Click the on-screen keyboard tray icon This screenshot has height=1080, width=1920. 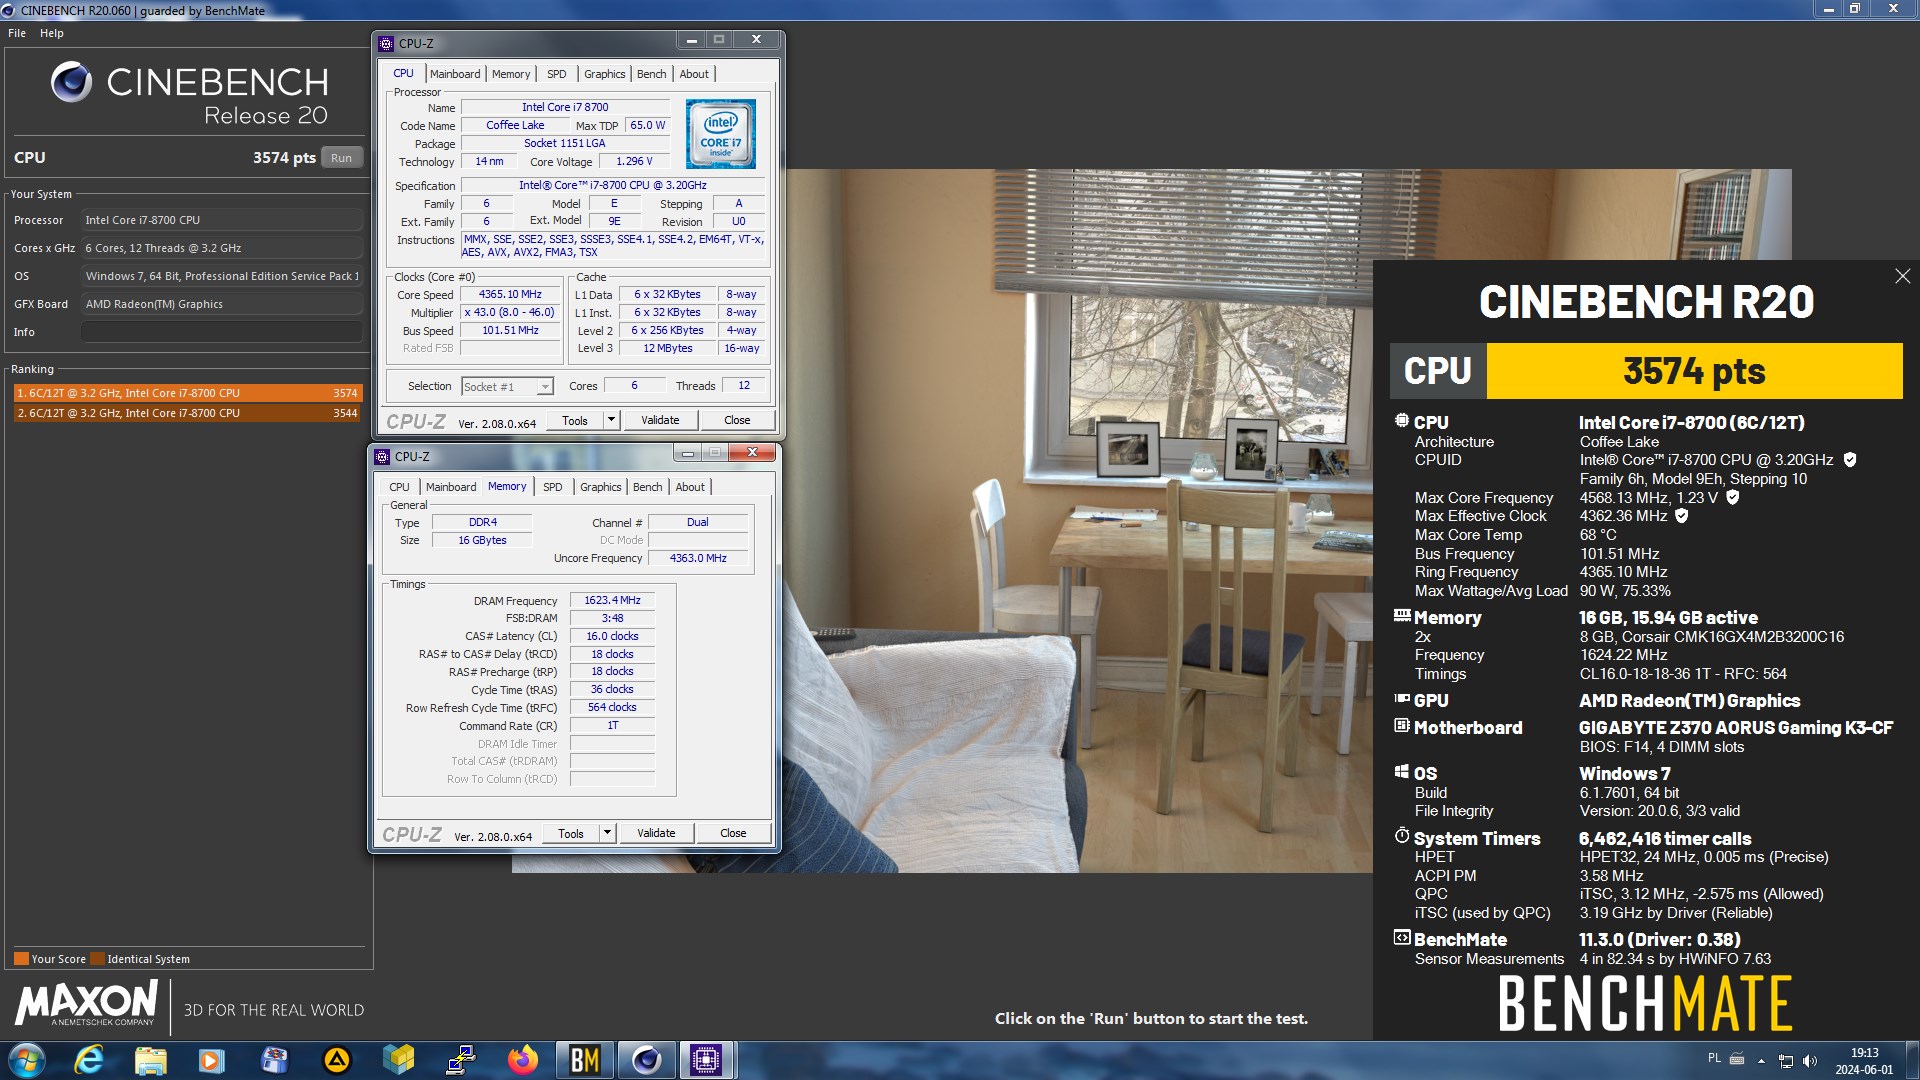click(x=1737, y=1059)
